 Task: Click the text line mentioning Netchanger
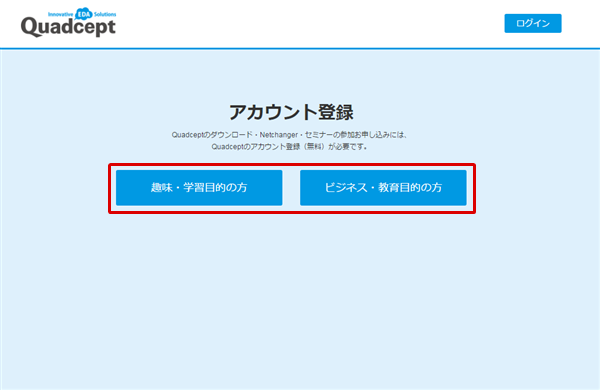click(290, 135)
